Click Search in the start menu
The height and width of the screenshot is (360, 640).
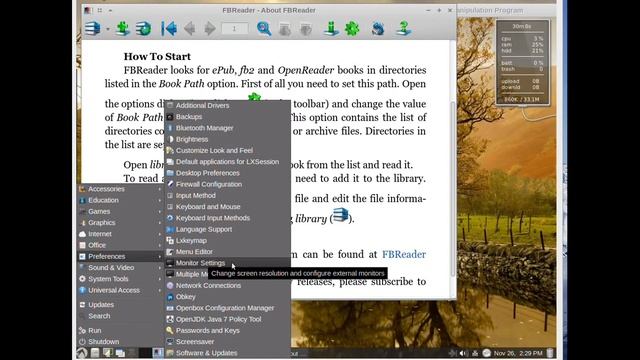[120, 316]
